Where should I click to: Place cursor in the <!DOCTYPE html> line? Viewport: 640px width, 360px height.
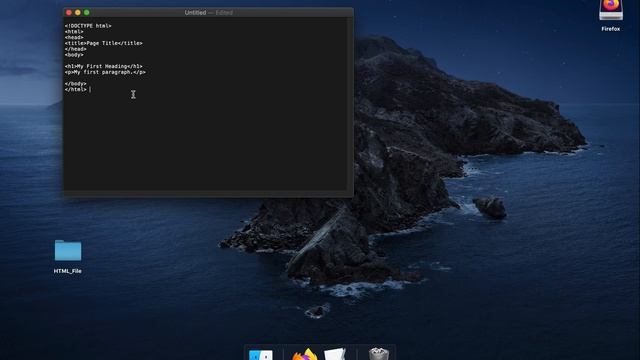pos(88,26)
